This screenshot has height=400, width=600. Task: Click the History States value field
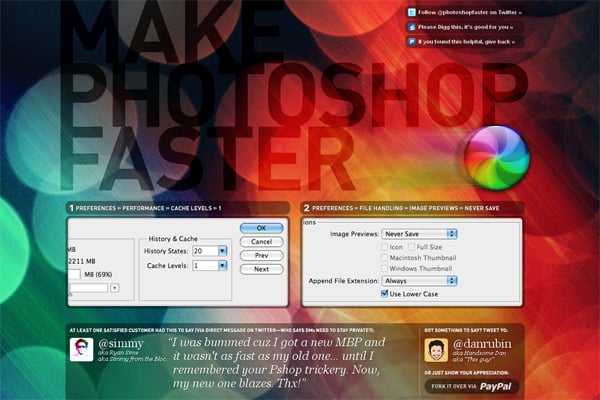point(205,251)
